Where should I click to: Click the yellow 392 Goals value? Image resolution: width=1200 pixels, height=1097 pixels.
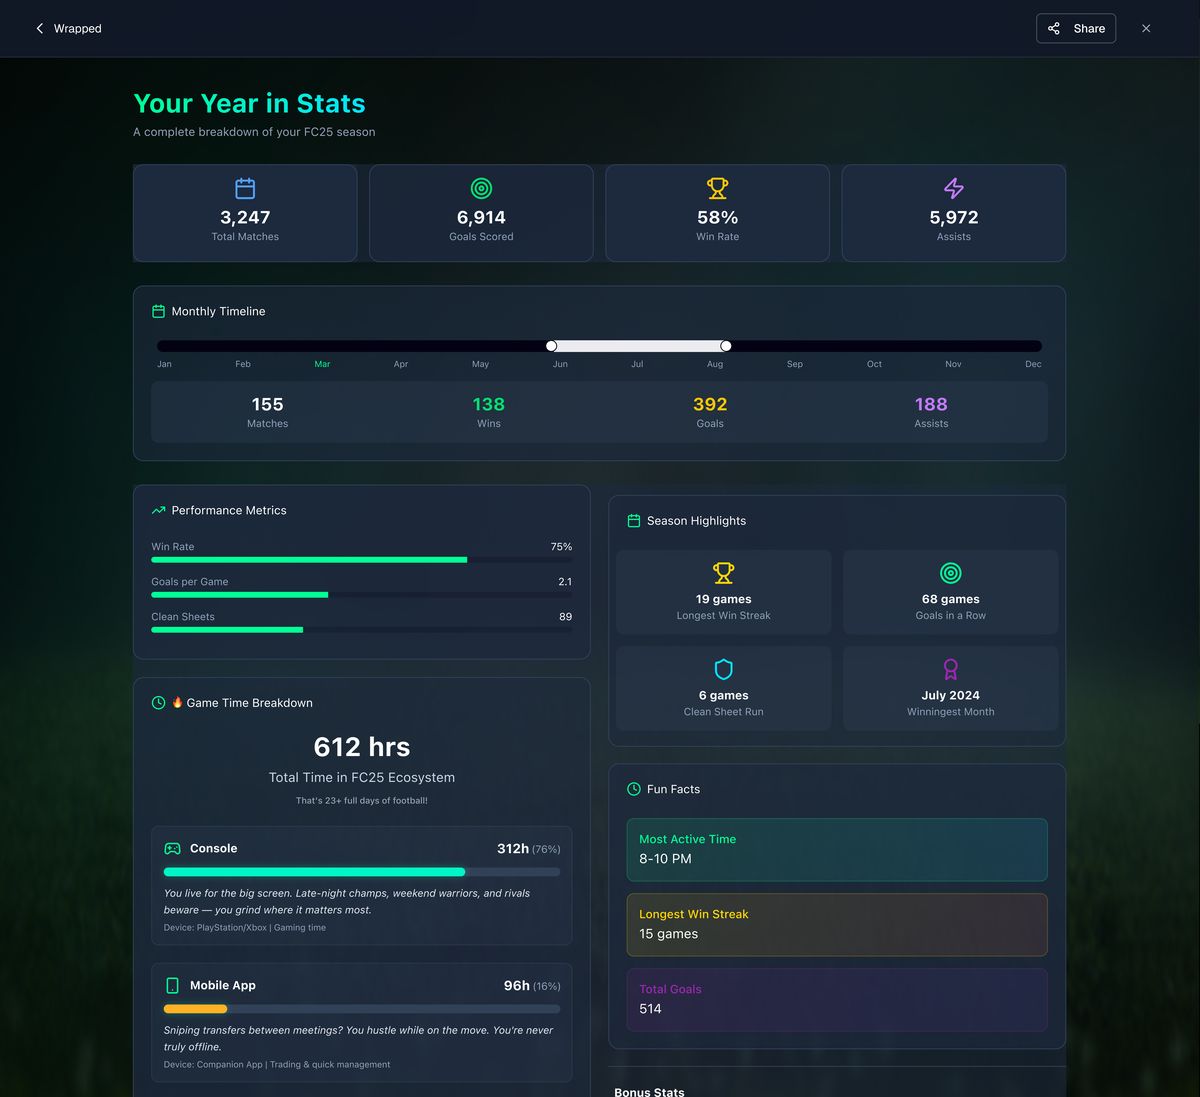[x=710, y=405]
